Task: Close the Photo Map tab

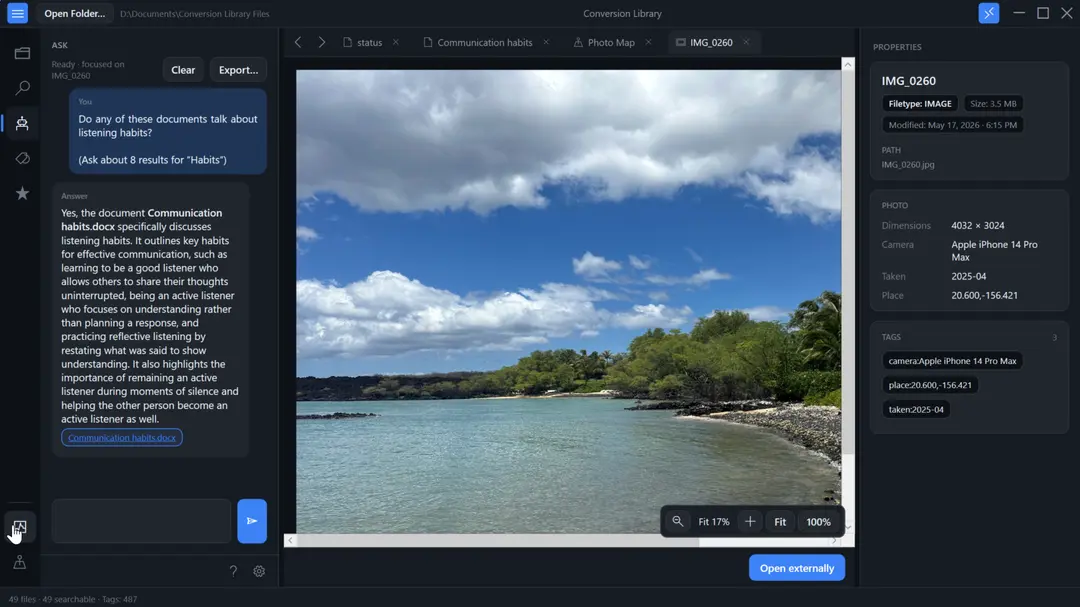Action: pyautogui.click(x=648, y=42)
